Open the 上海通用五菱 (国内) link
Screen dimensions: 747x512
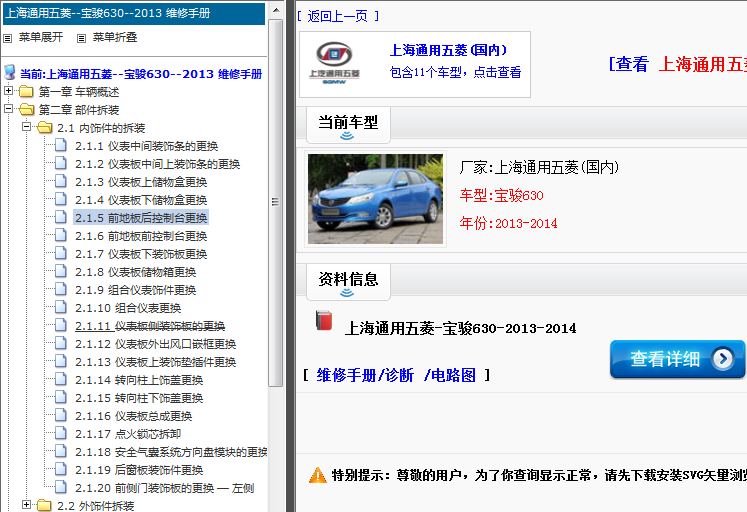click(449, 50)
